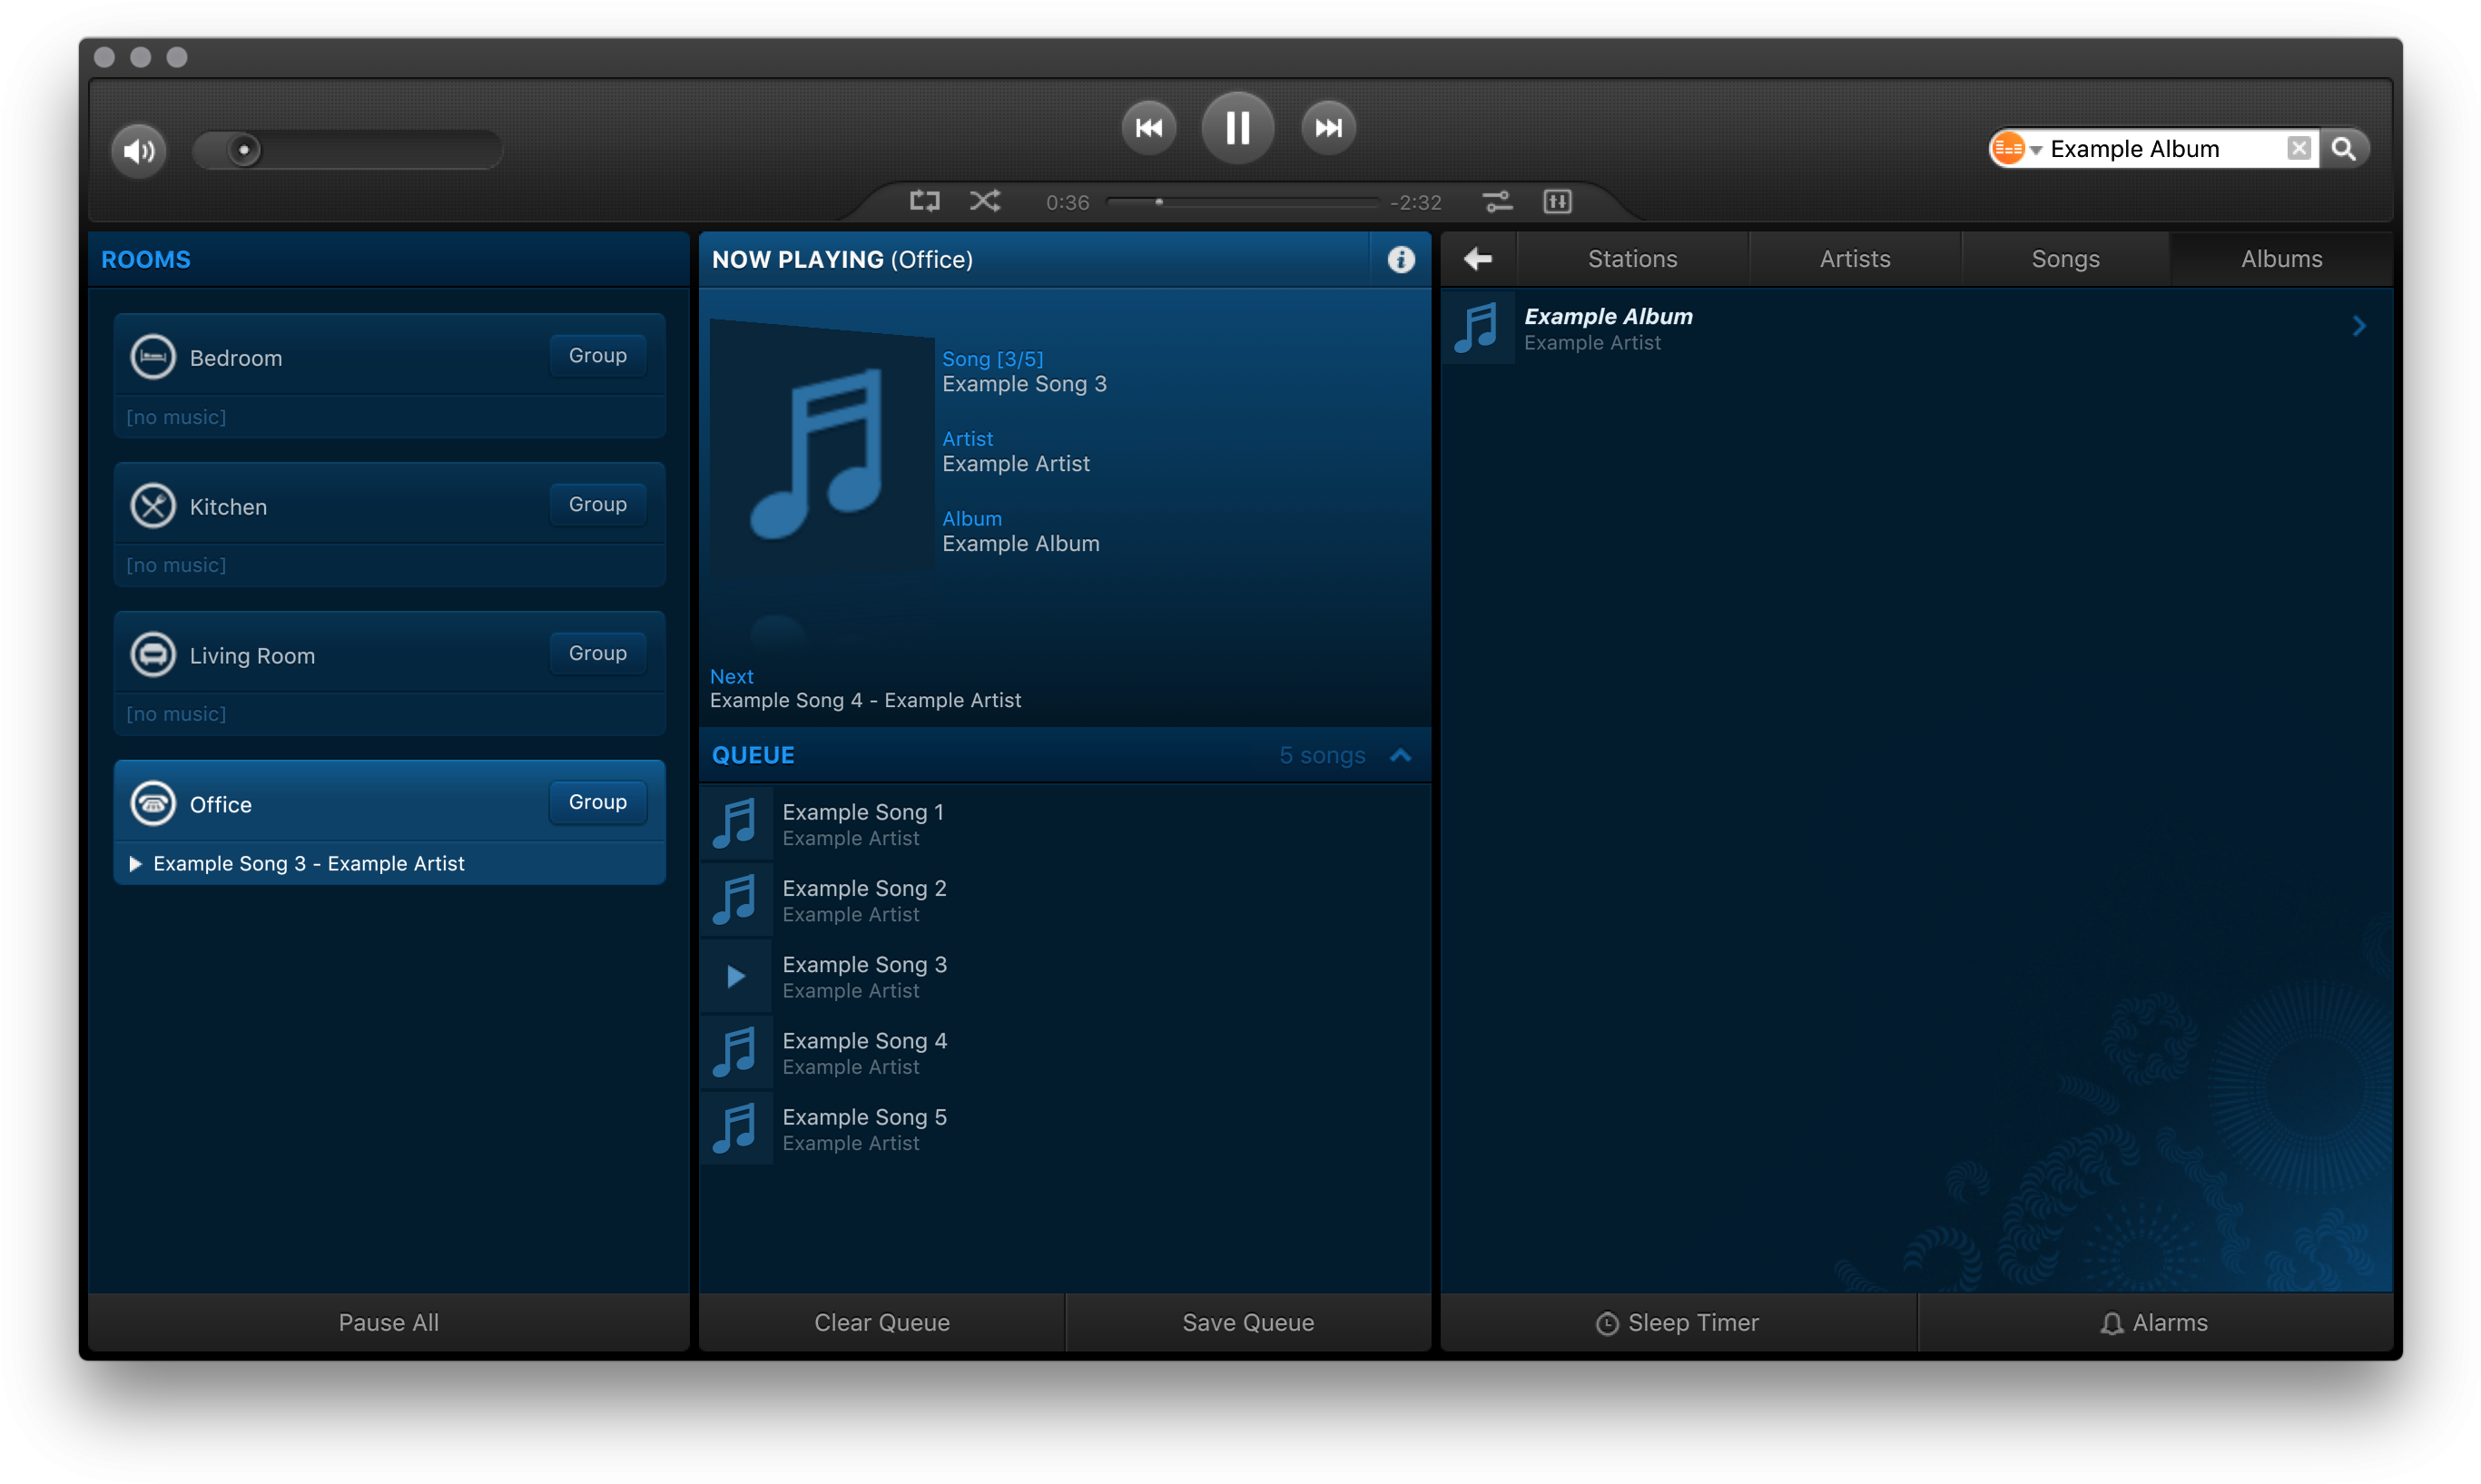Switch to the Stations tab
Screen dimensions: 2481x1484
click(x=1632, y=258)
